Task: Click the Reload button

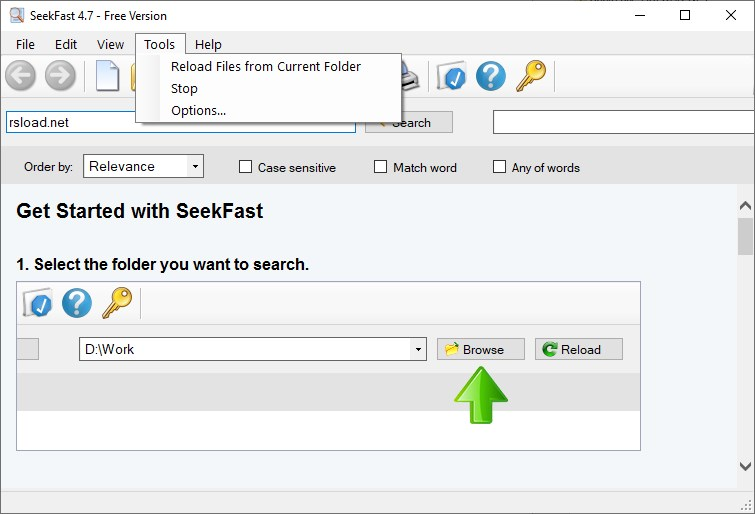Action: coord(579,349)
